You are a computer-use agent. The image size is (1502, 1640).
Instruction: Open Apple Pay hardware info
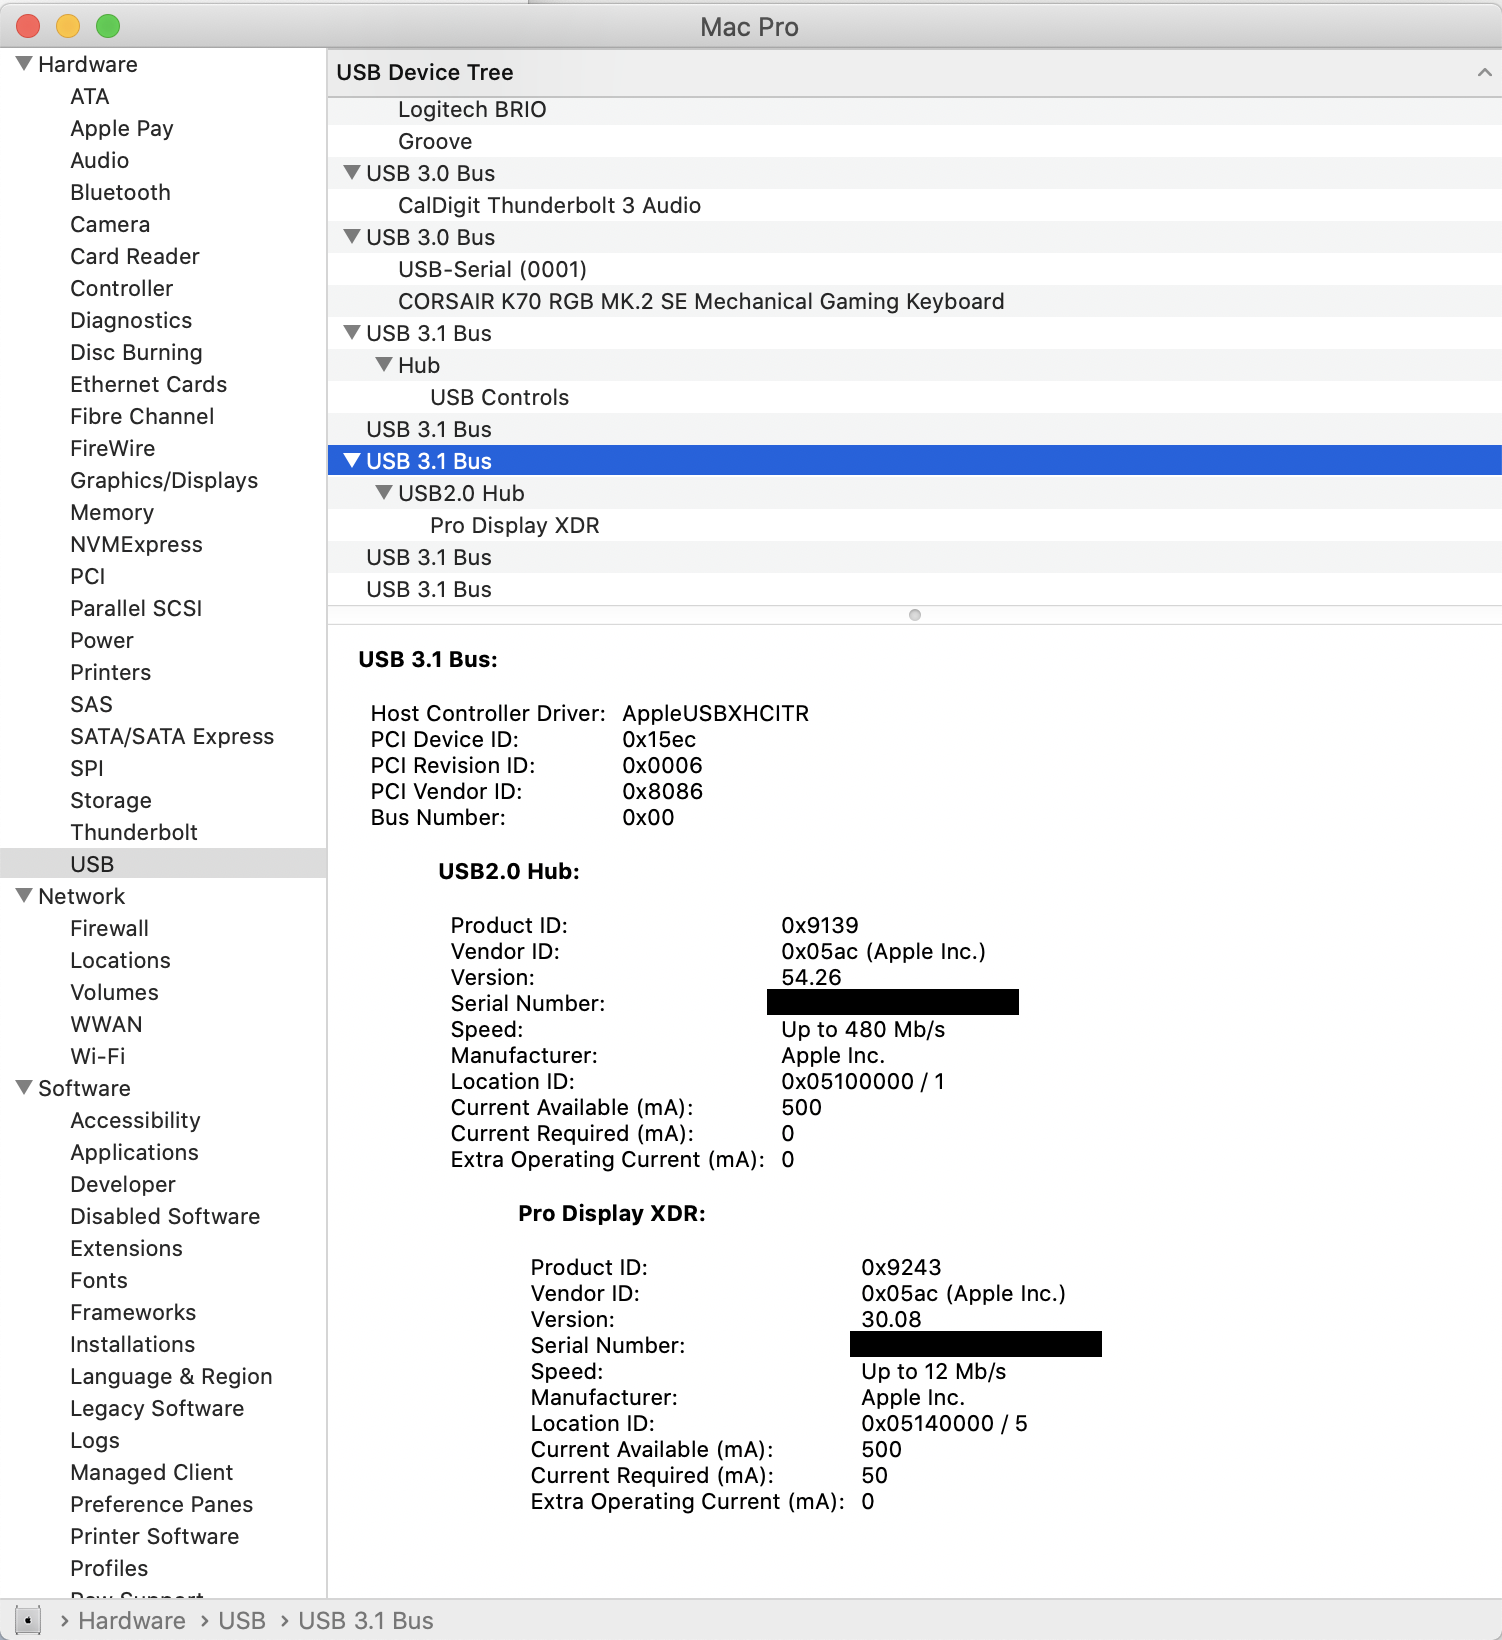click(122, 129)
